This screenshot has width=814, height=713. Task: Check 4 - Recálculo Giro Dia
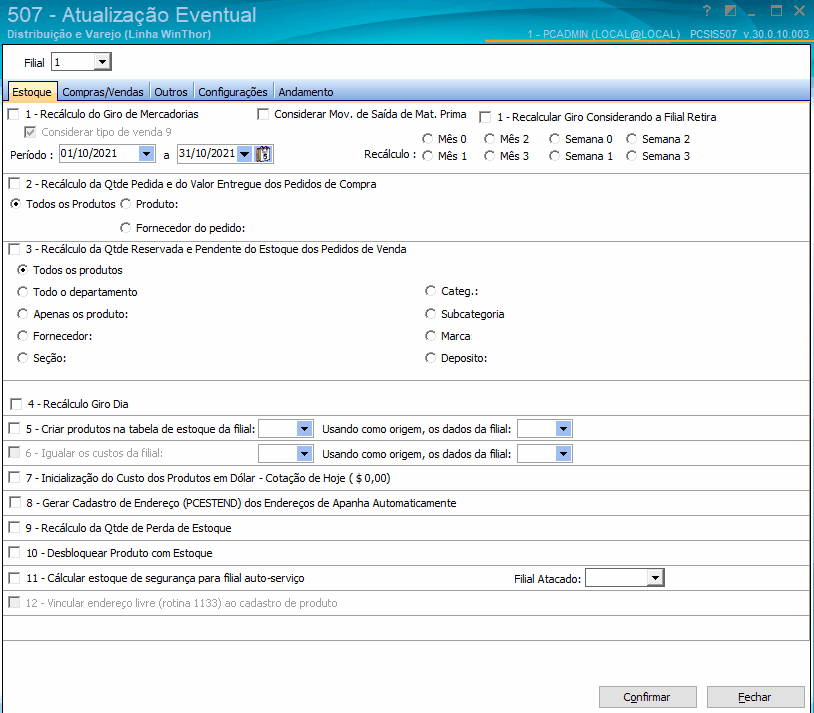click(x=16, y=404)
